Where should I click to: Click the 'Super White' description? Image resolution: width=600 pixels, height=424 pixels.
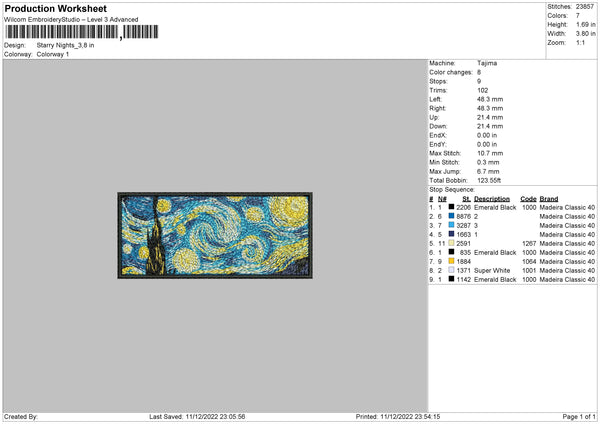click(x=492, y=271)
